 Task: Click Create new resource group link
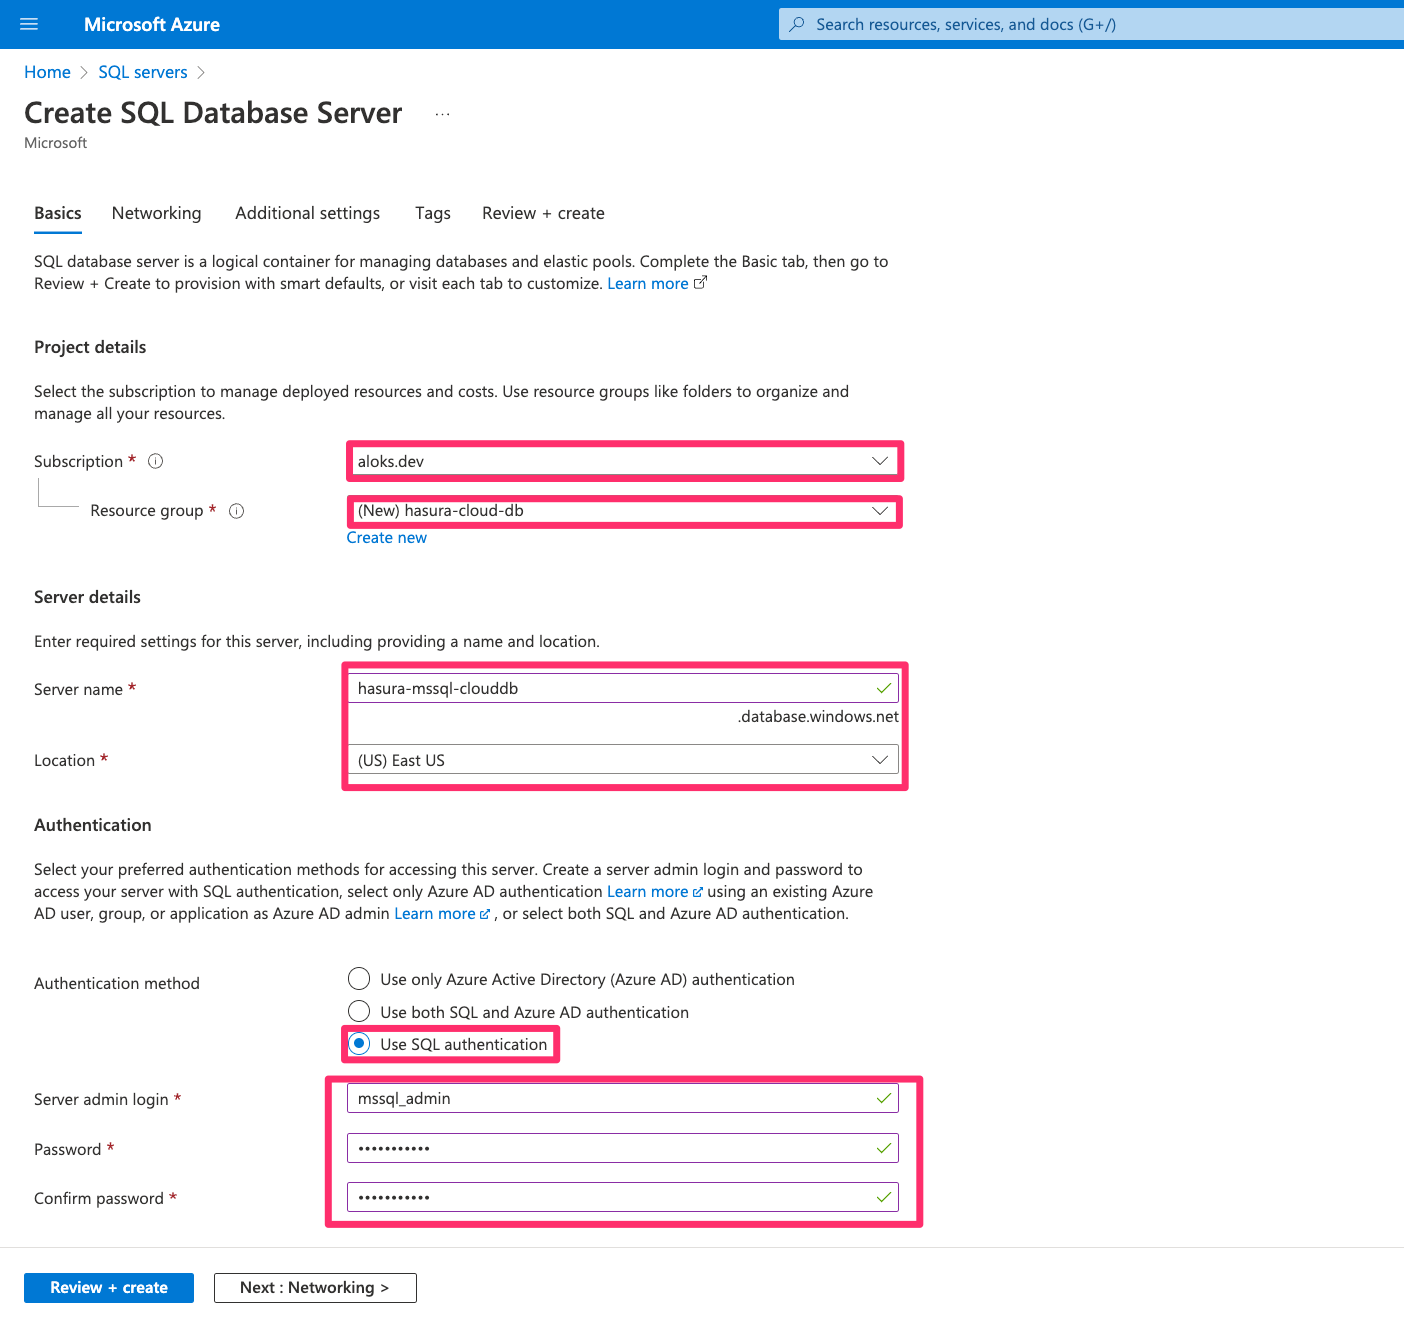tap(387, 538)
